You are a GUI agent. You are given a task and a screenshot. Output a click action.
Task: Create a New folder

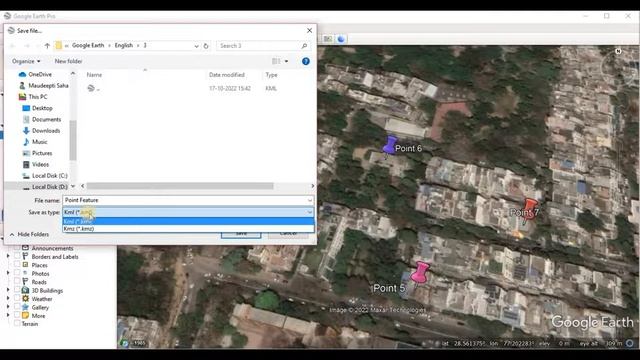click(68, 61)
